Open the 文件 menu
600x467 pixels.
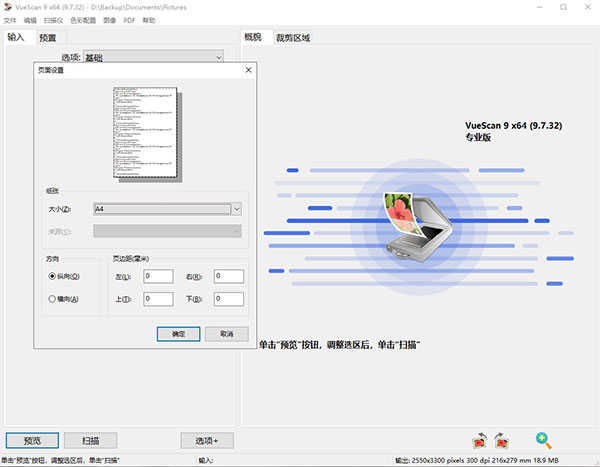[x=10, y=20]
